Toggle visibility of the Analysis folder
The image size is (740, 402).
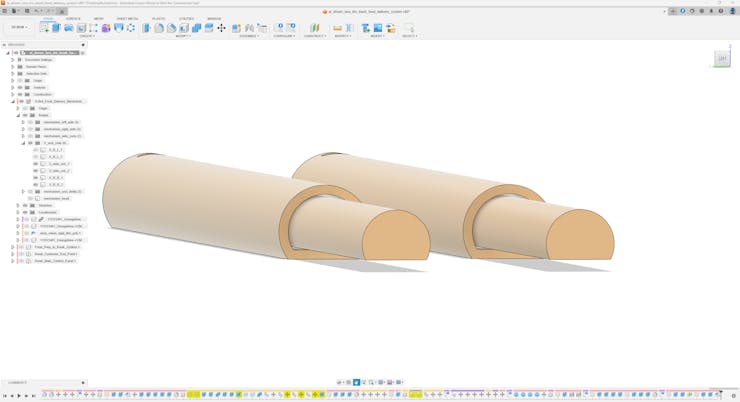[20, 88]
